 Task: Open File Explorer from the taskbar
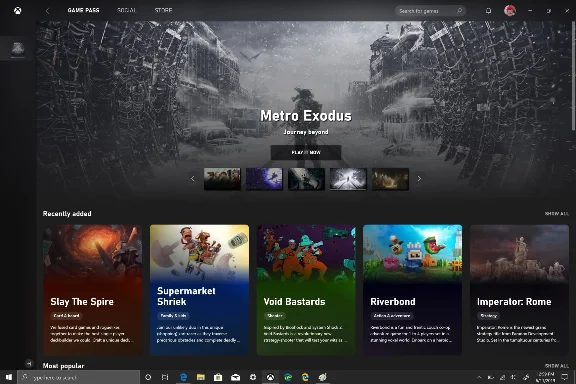click(201, 377)
